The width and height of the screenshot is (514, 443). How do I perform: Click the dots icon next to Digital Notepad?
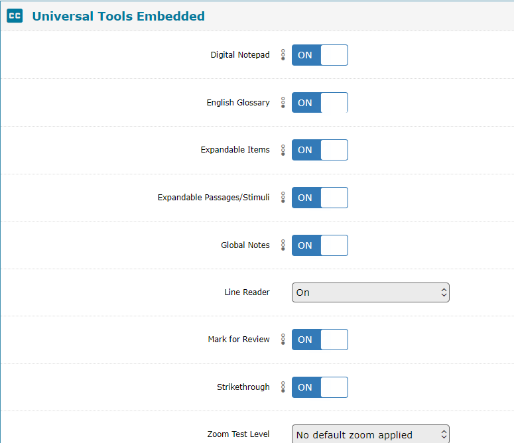click(x=283, y=55)
